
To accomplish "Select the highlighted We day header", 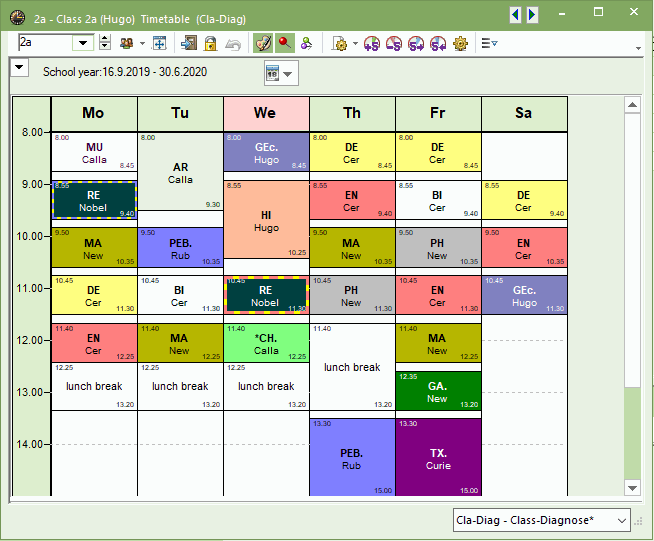I will (267, 114).
